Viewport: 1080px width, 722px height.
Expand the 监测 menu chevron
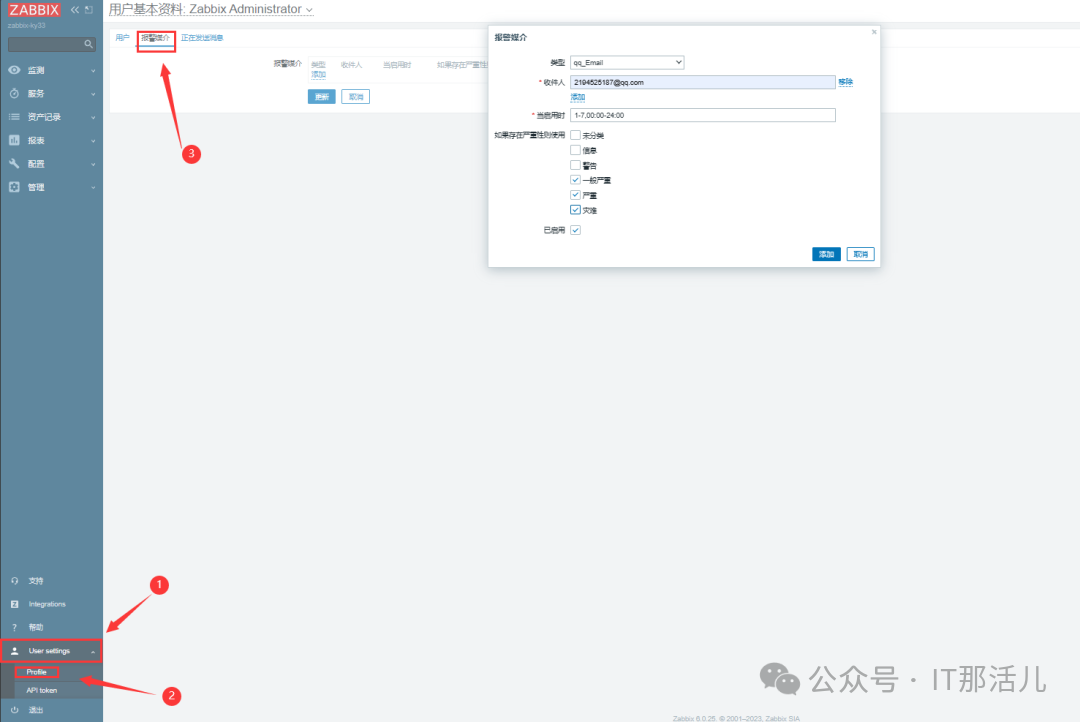tap(93, 71)
